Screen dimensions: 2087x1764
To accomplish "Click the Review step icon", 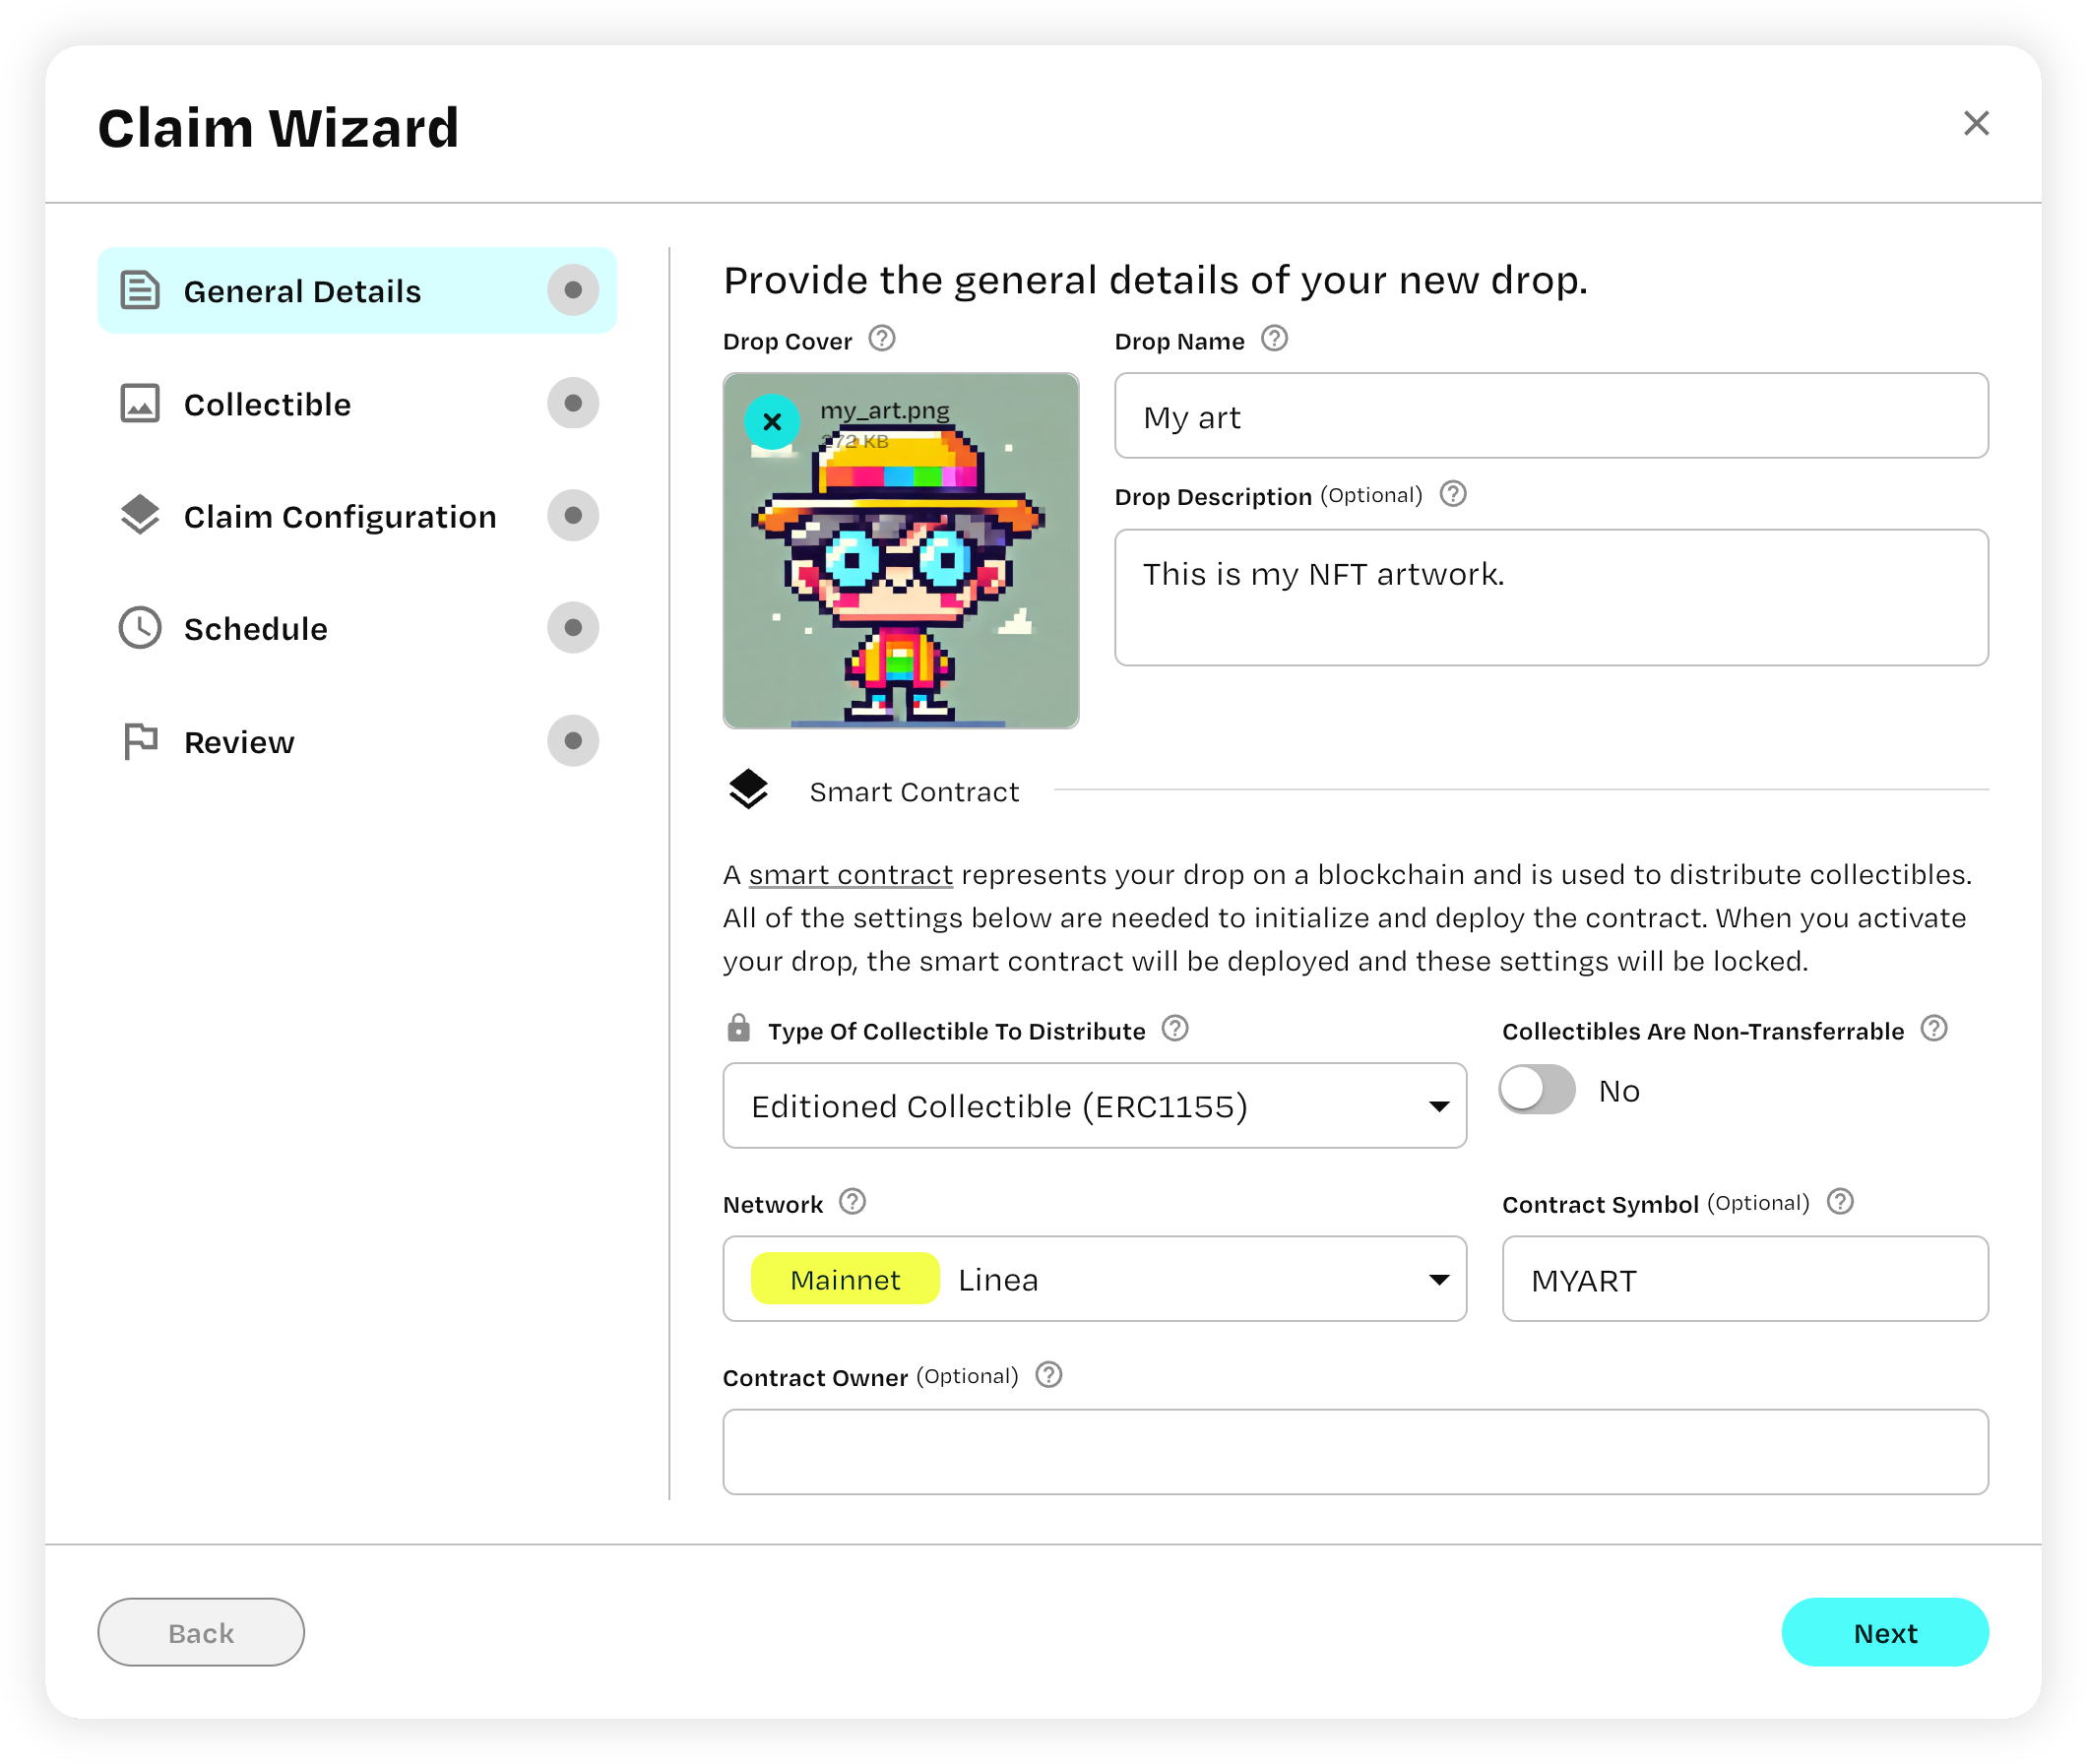I will [x=140, y=742].
